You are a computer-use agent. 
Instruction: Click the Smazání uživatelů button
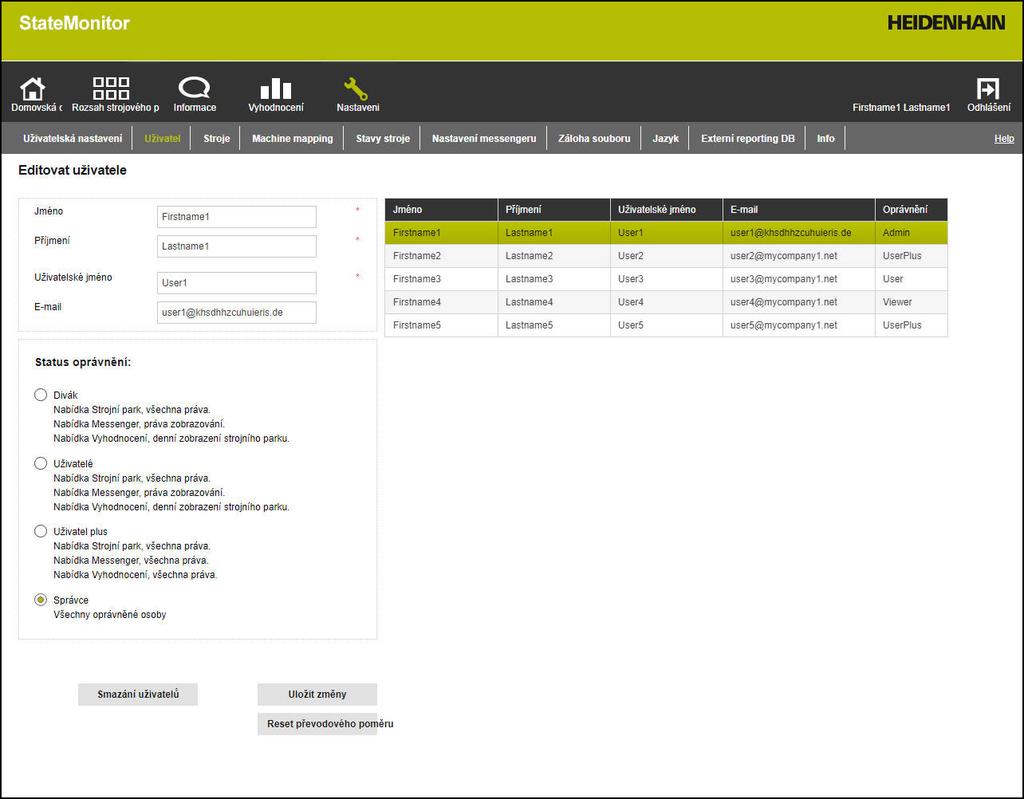point(138,694)
